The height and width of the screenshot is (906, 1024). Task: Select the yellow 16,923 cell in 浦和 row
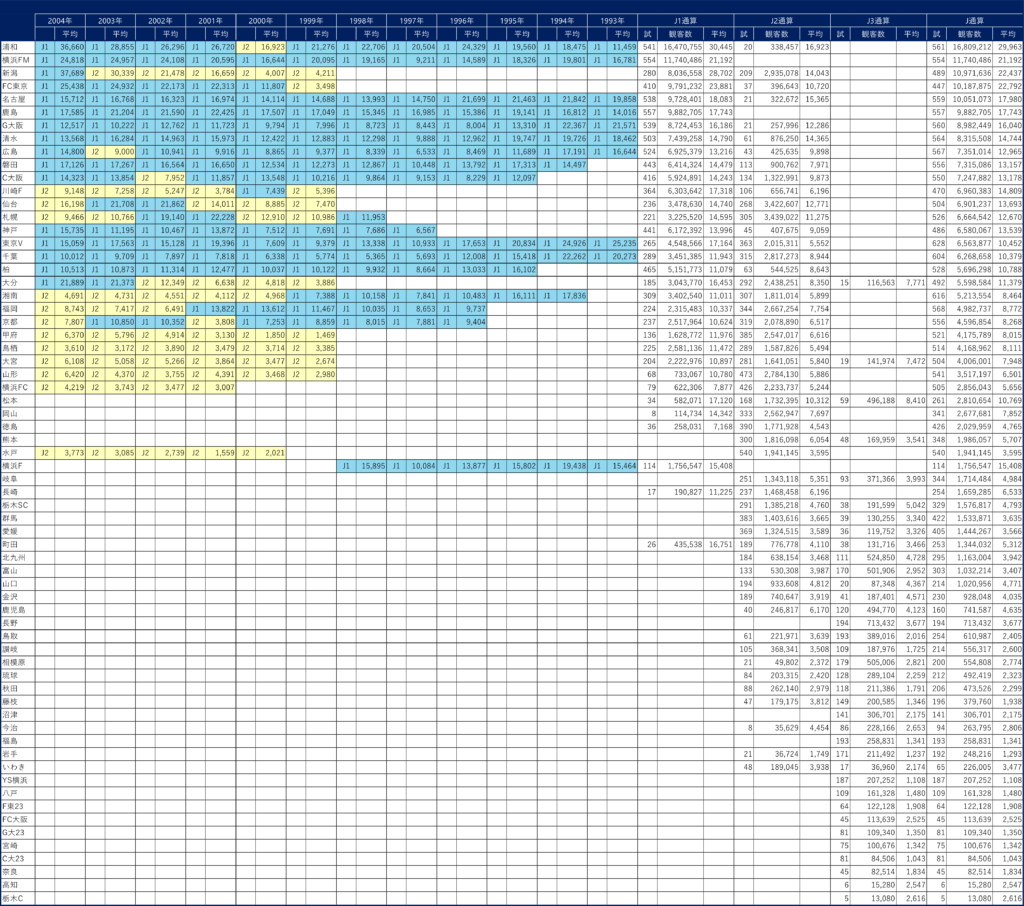tap(269, 46)
